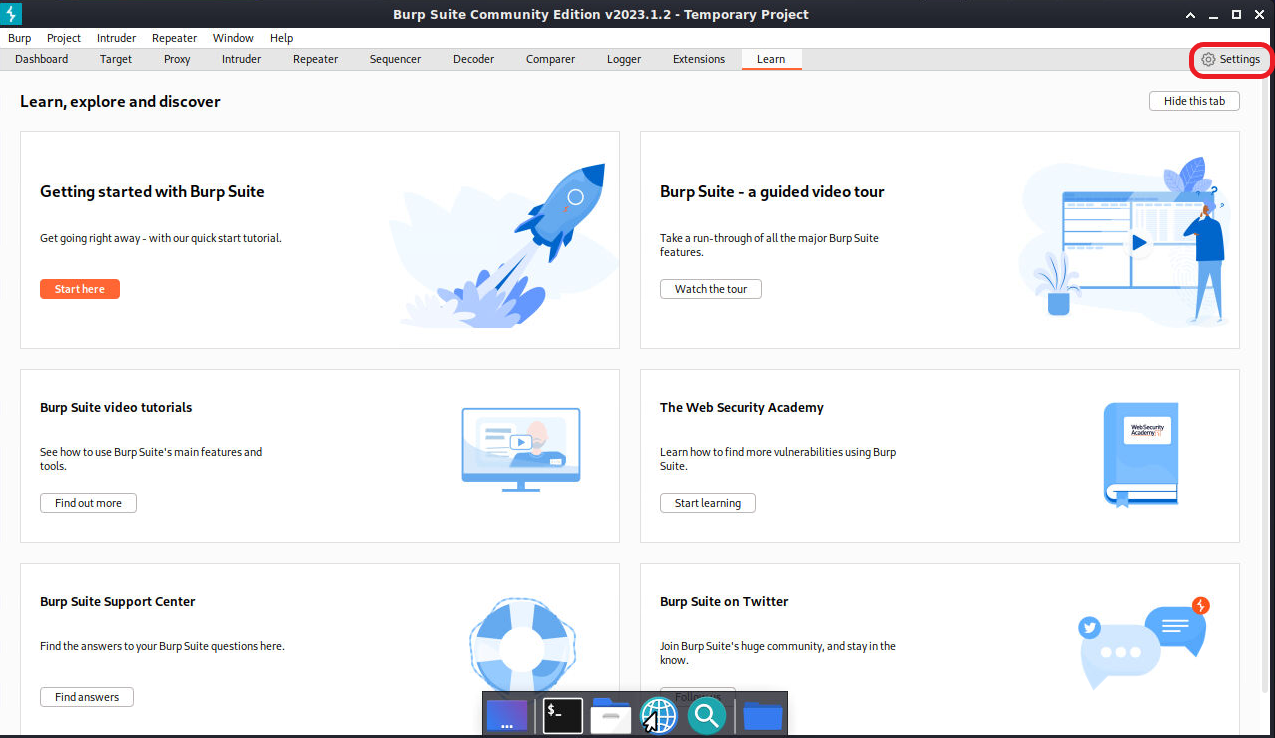
Task: Click 'The Web Security Academy' heading
Action: coord(742,407)
